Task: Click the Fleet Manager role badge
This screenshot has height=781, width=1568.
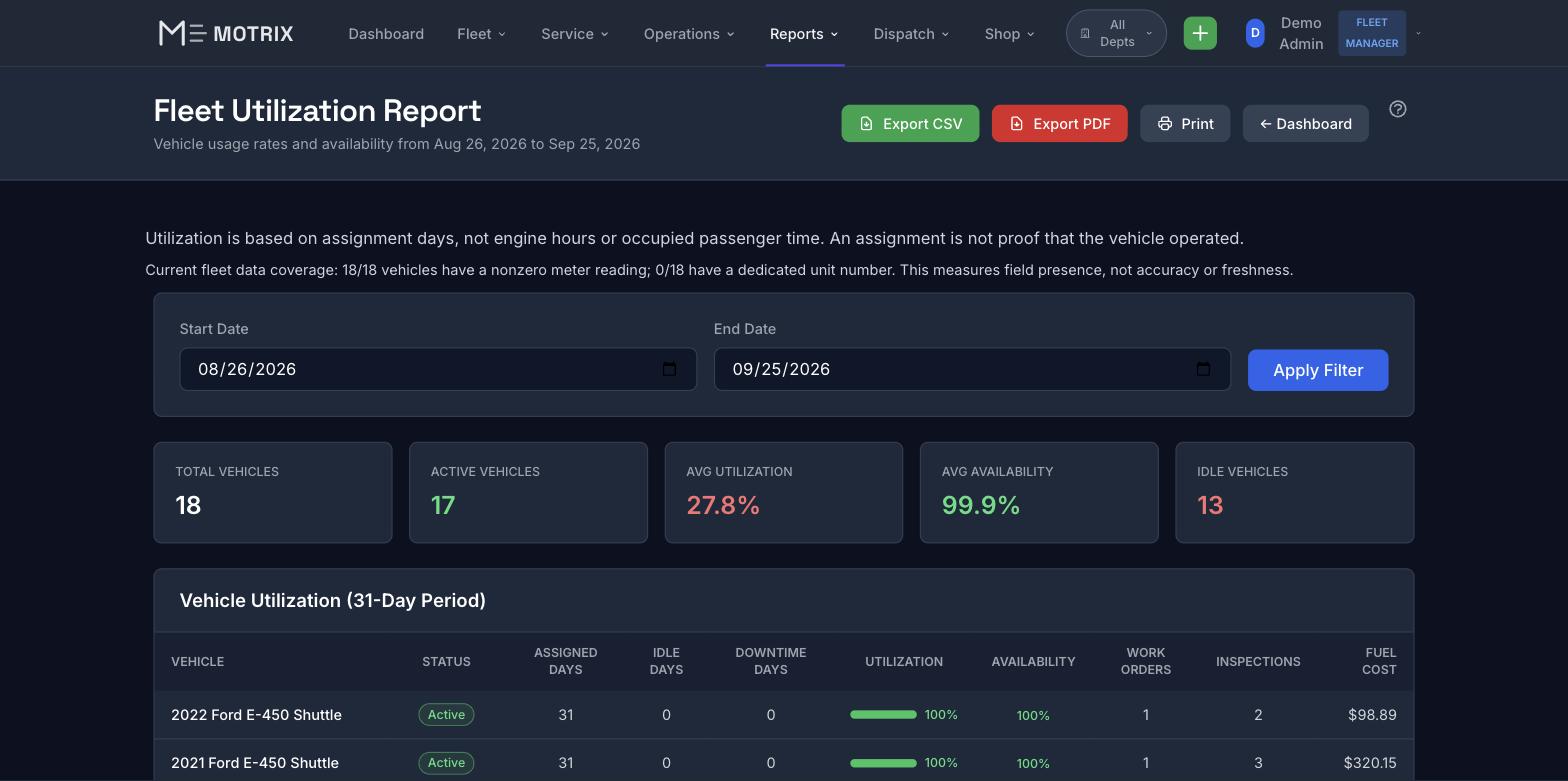Action: pos(1372,33)
